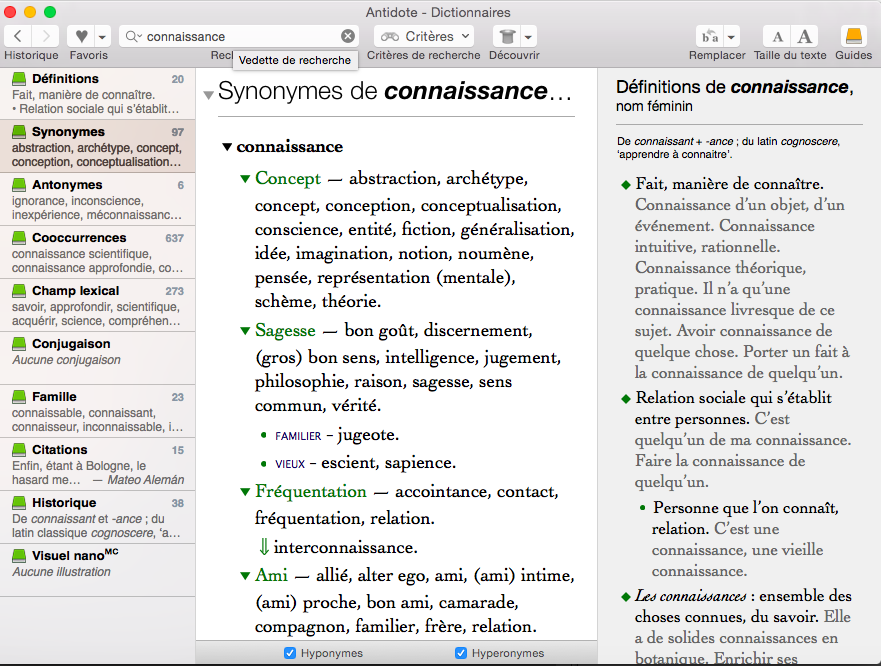Open the Citations dictionary

click(x=98, y=464)
